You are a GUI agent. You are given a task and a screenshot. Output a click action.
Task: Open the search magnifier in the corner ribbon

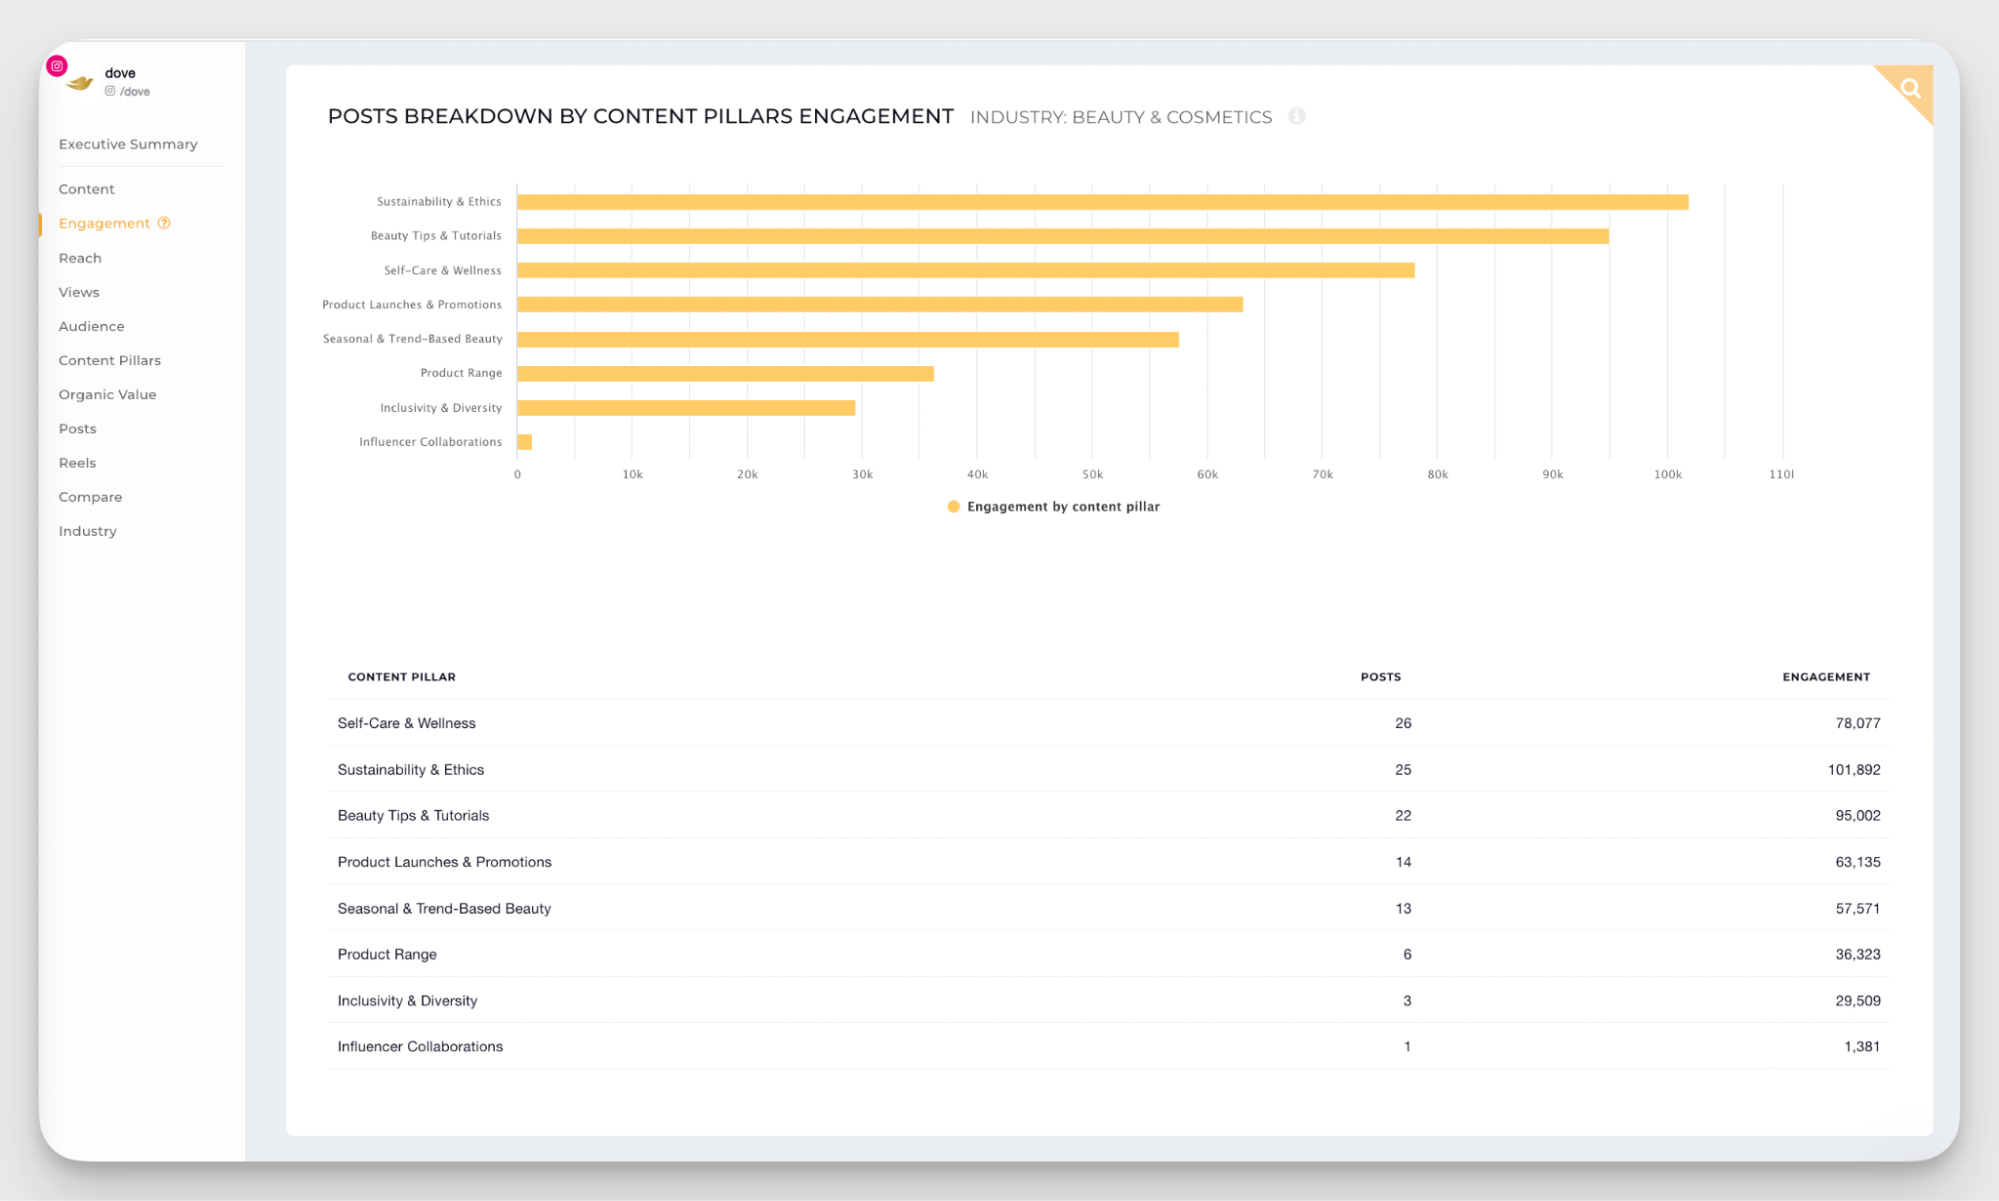pyautogui.click(x=1910, y=88)
